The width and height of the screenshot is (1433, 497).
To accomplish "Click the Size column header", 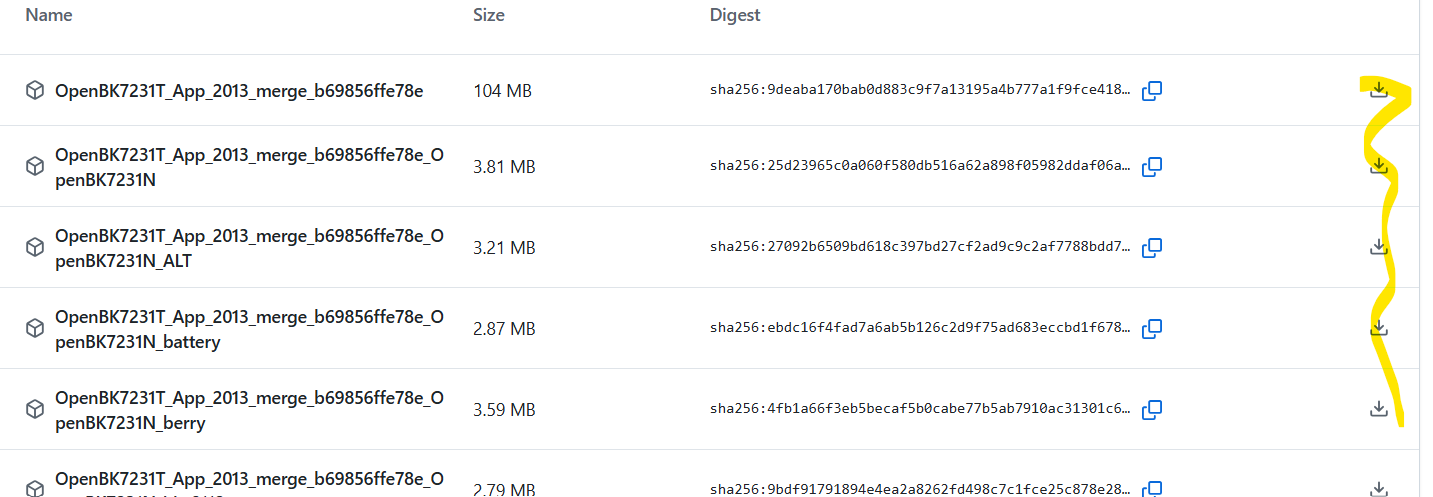I will click(489, 15).
